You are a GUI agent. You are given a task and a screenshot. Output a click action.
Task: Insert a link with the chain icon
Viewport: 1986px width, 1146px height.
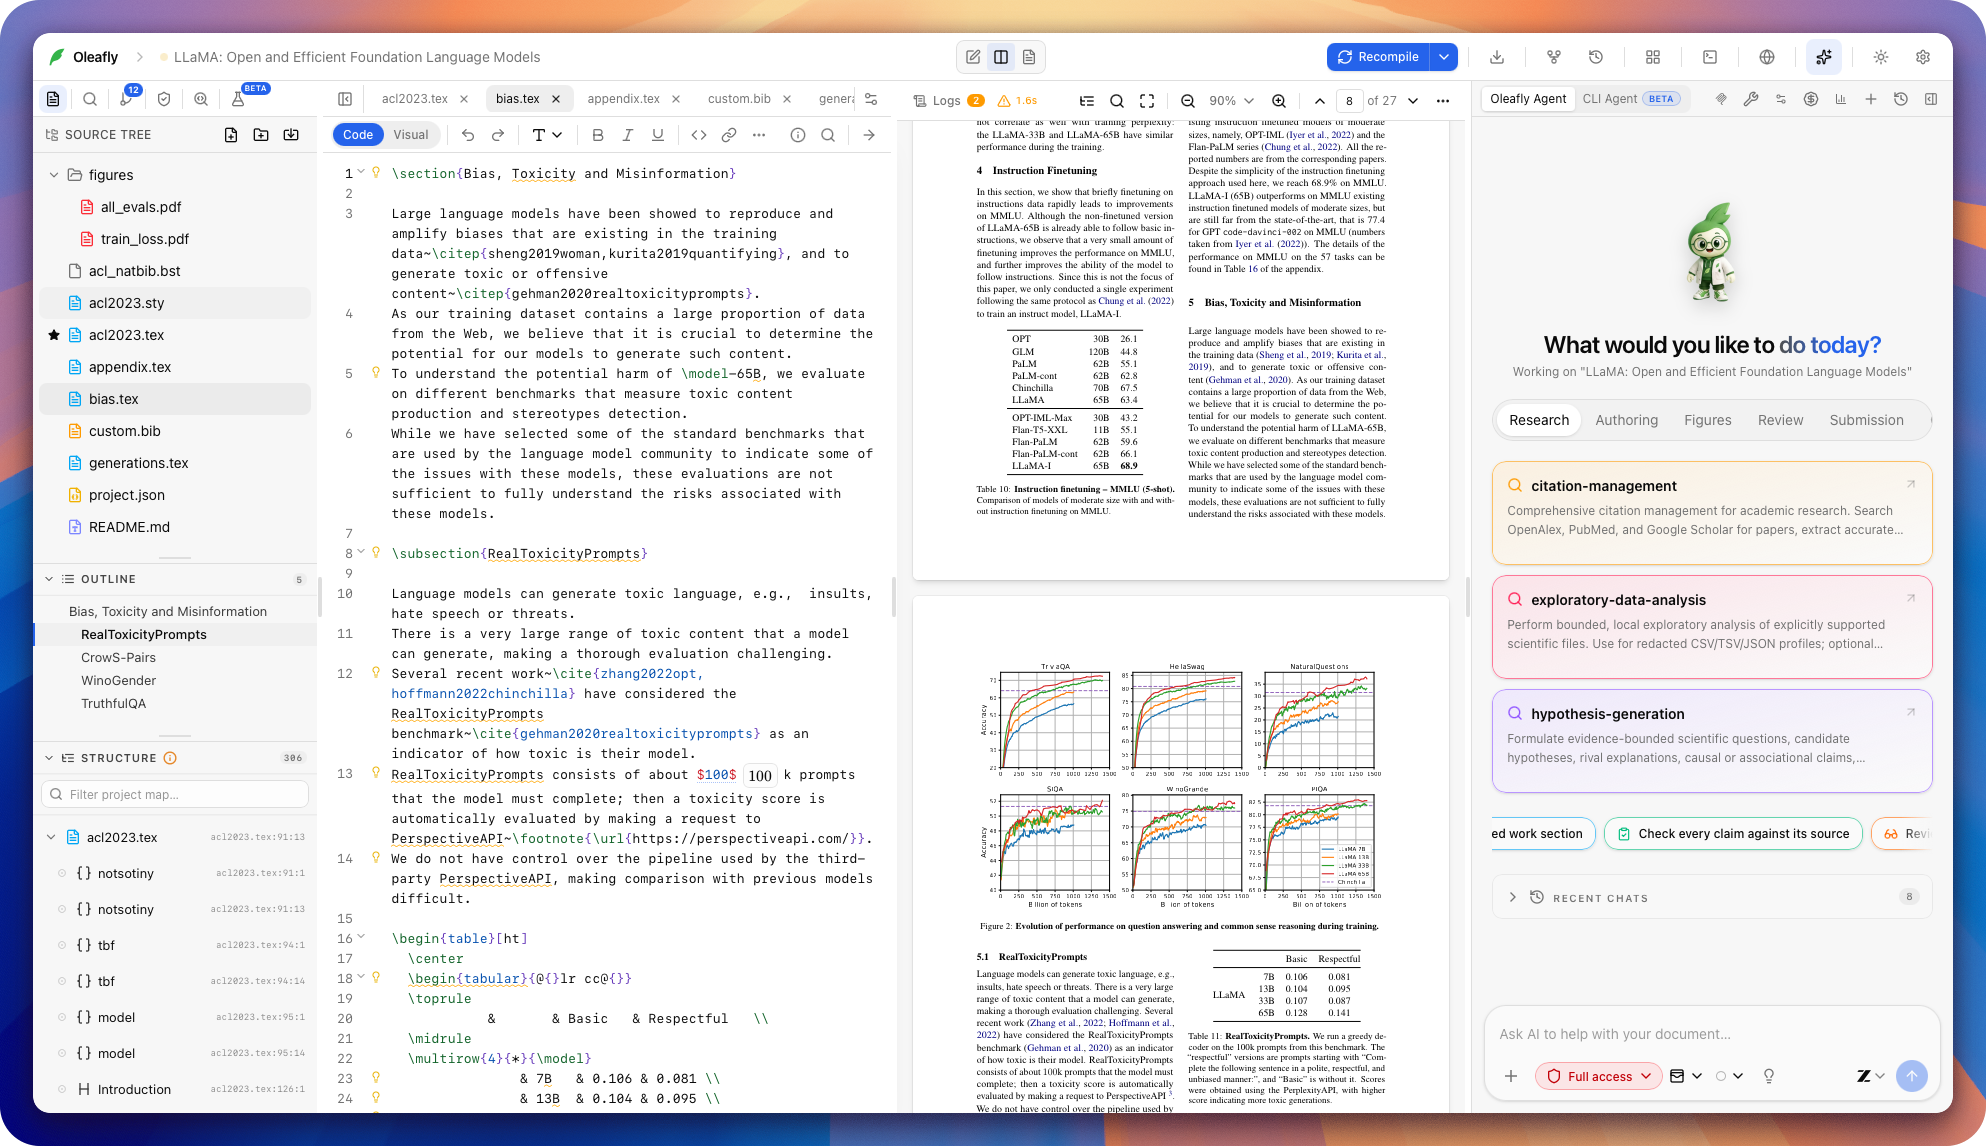click(x=729, y=135)
